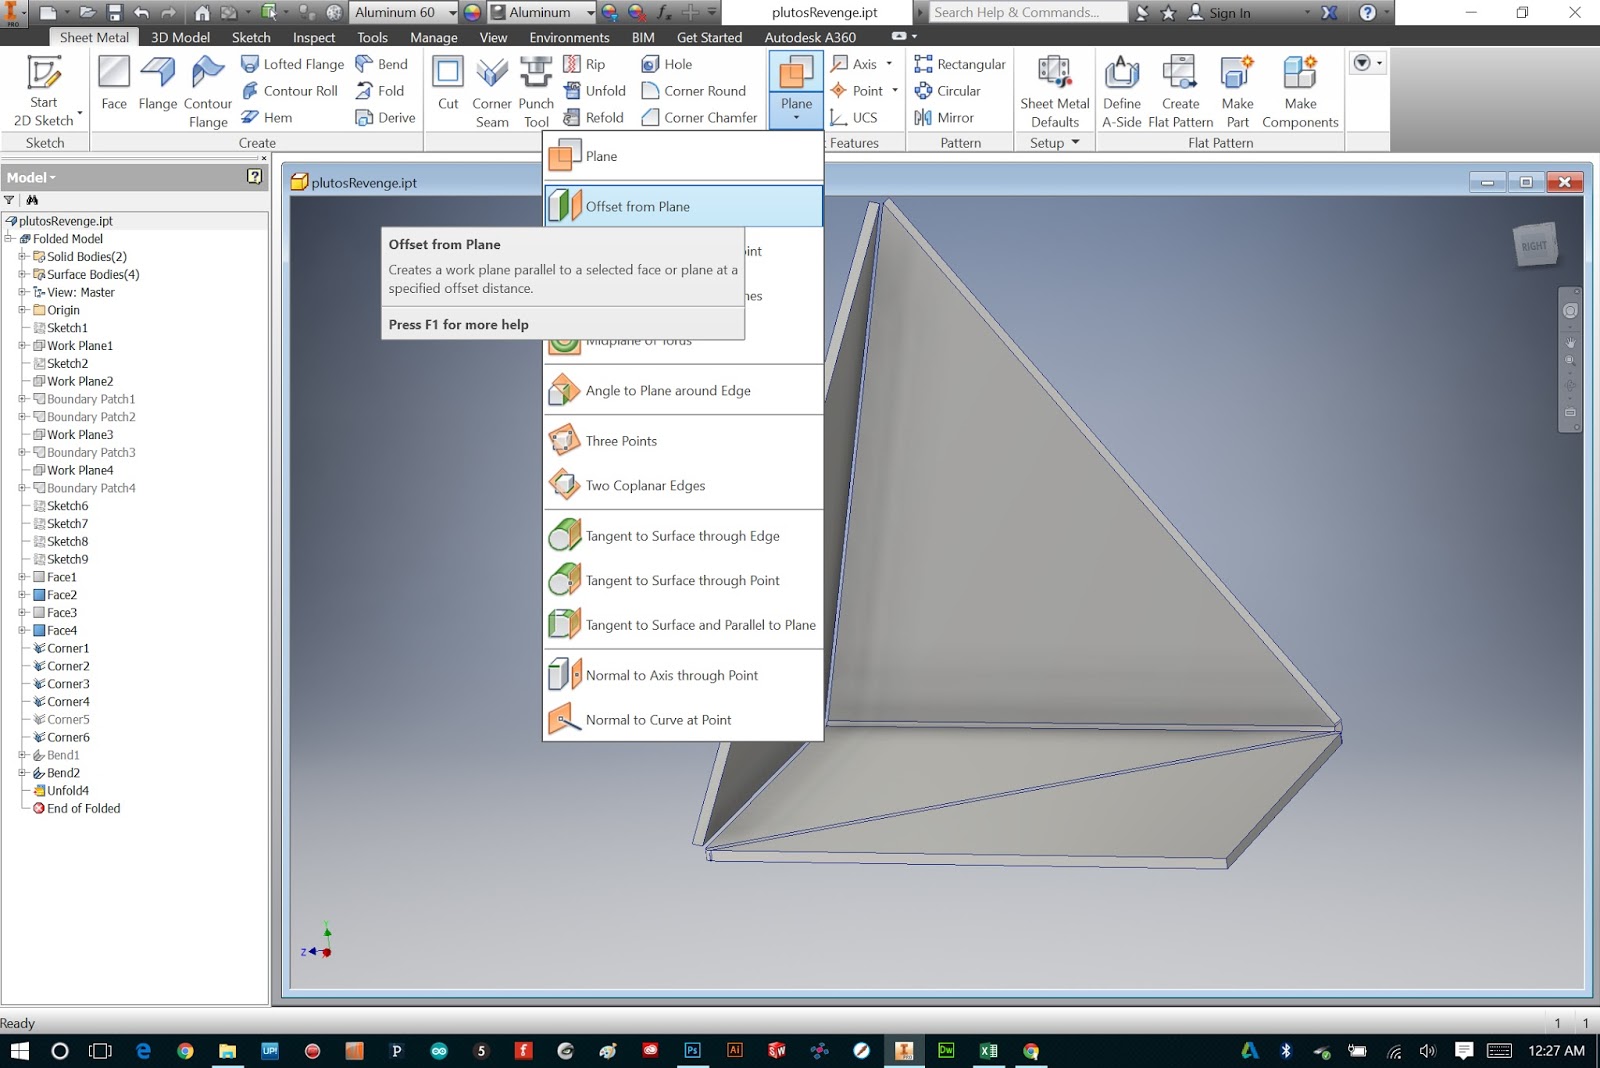Screen dimensions: 1600x1068
Task: Expand Solid Bodies in the model browser
Action: point(23,256)
